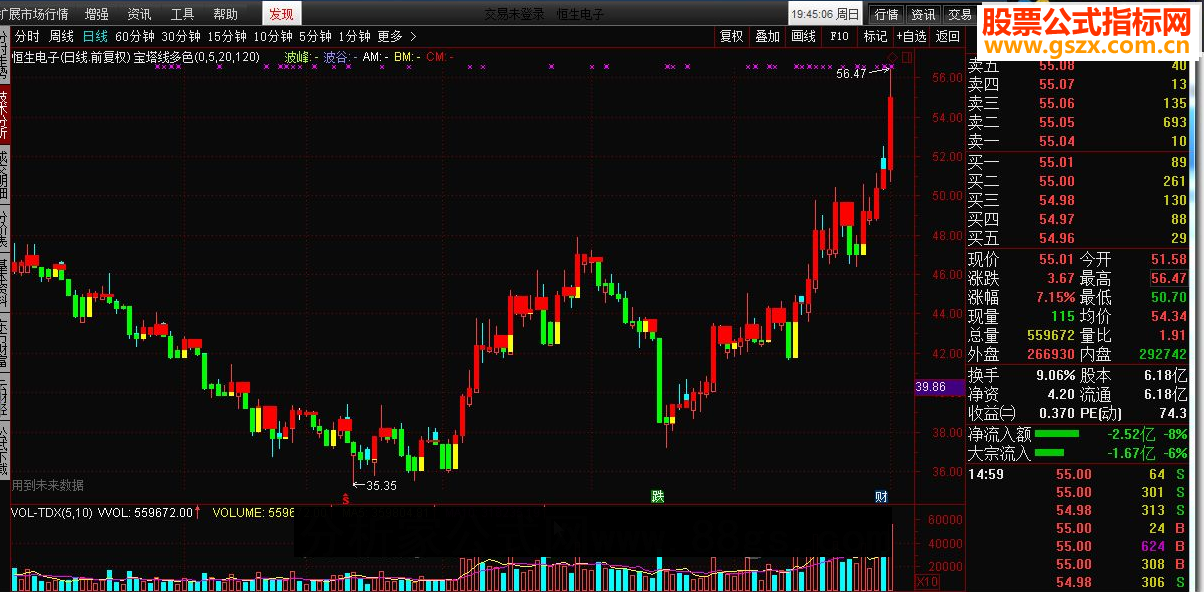The image size is (1204, 592).
Task: Select the 卖二 55.05 order row
Action: coord(1078,122)
